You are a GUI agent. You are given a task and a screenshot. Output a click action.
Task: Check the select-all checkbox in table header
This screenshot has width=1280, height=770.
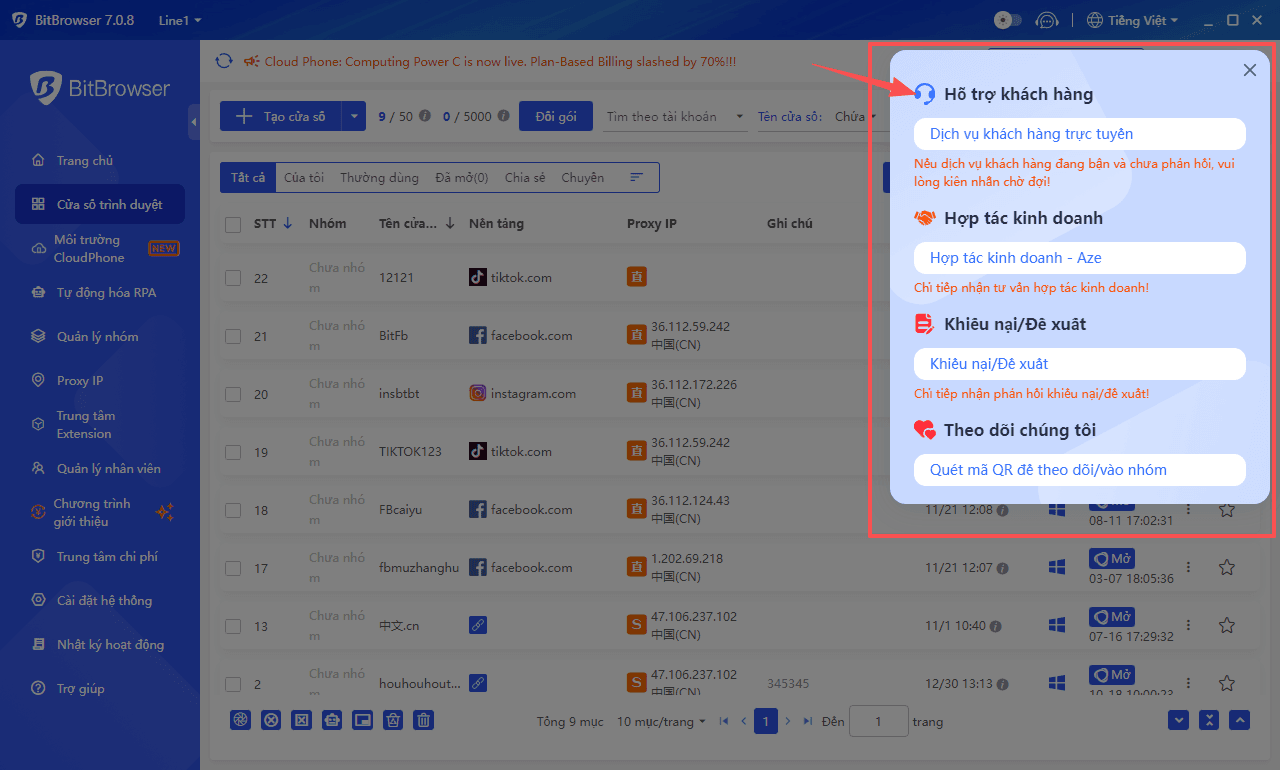233,224
